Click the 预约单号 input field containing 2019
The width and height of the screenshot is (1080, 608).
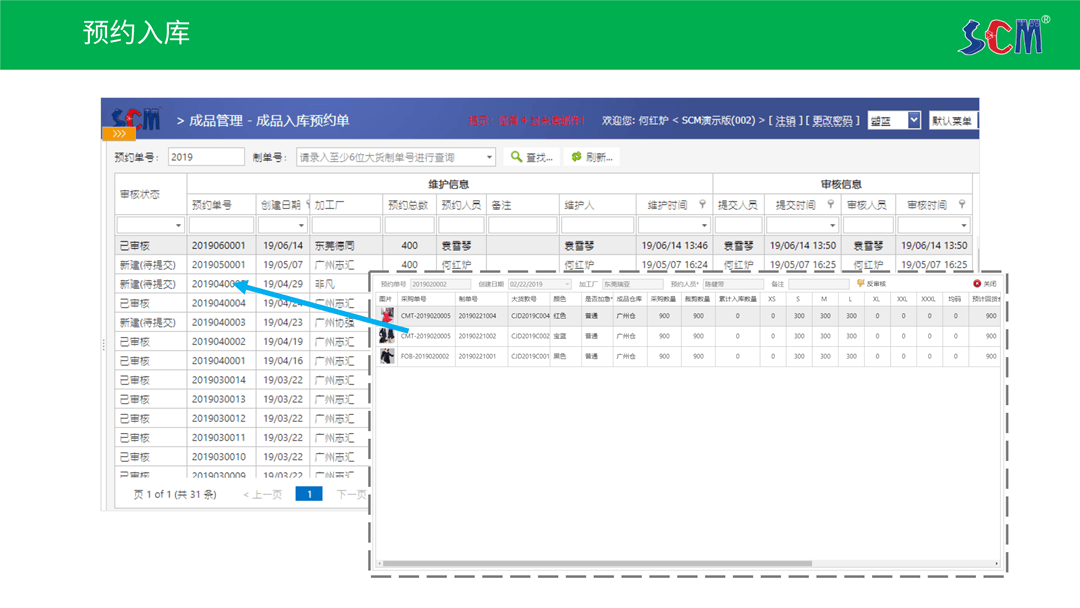point(205,157)
